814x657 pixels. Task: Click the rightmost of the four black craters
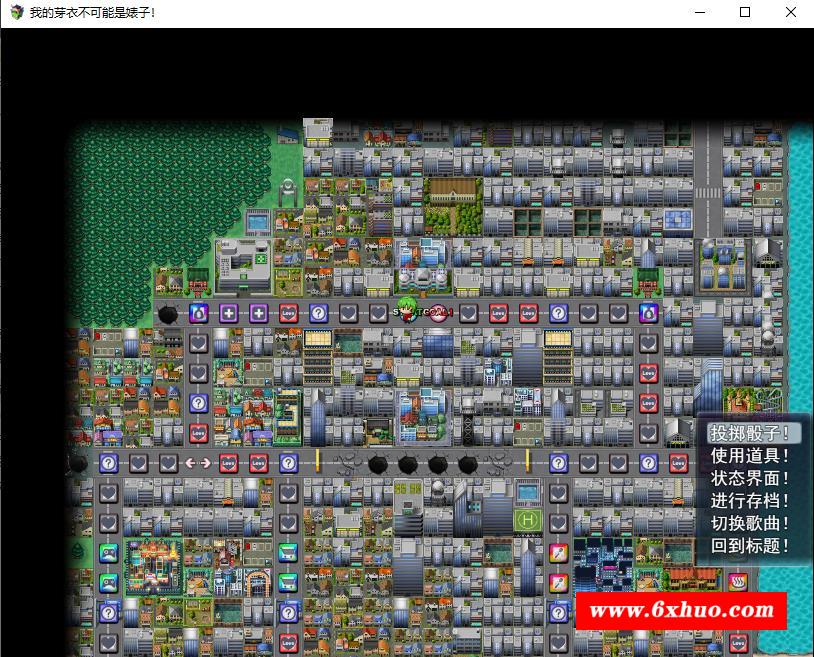(x=468, y=463)
